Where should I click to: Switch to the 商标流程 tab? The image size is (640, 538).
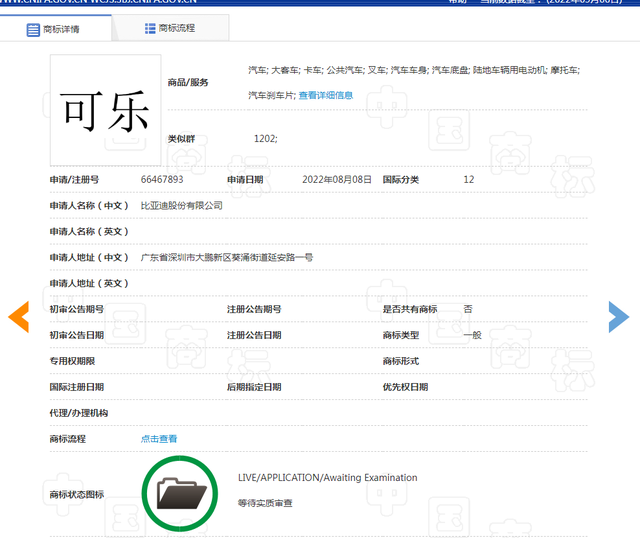pos(171,28)
